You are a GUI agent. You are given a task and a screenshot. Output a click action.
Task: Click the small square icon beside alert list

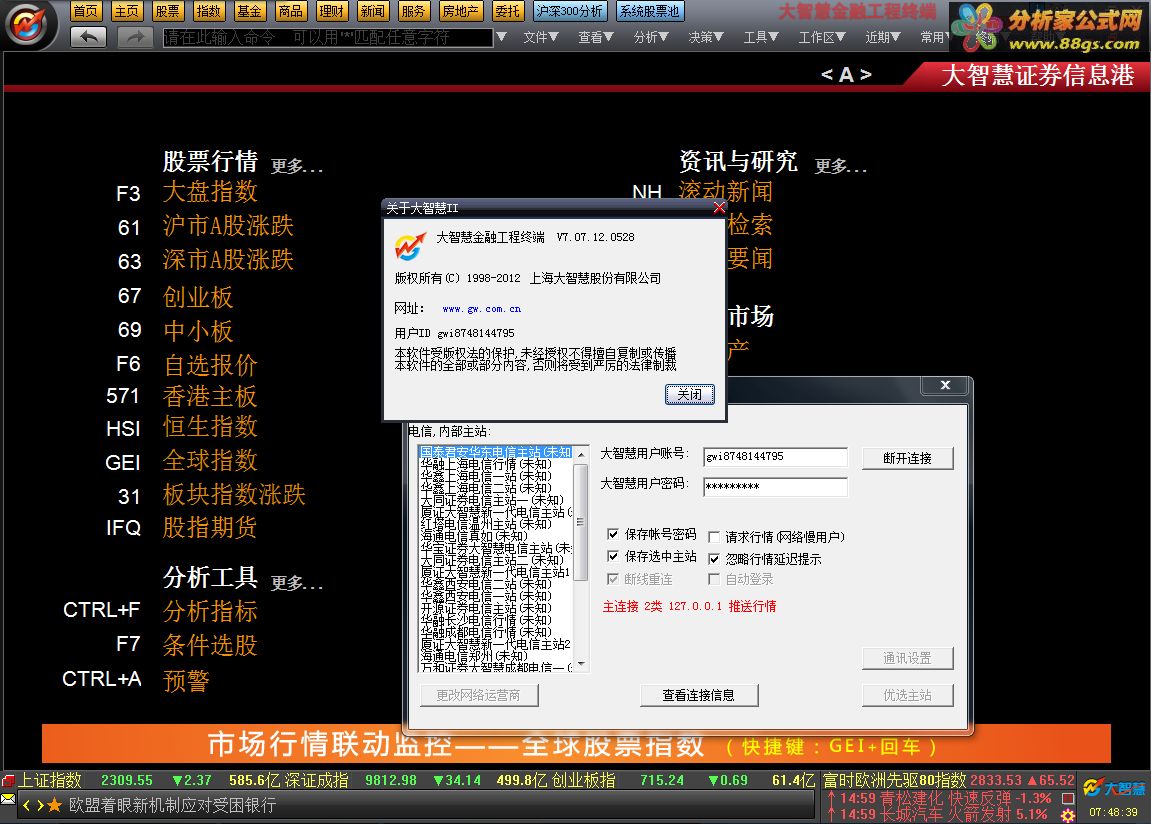1068,798
